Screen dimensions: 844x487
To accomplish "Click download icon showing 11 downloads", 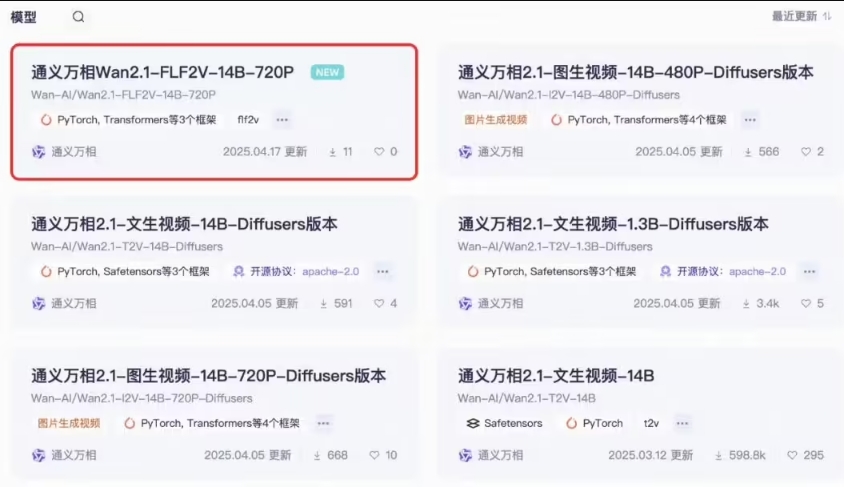I will pos(333,152).
